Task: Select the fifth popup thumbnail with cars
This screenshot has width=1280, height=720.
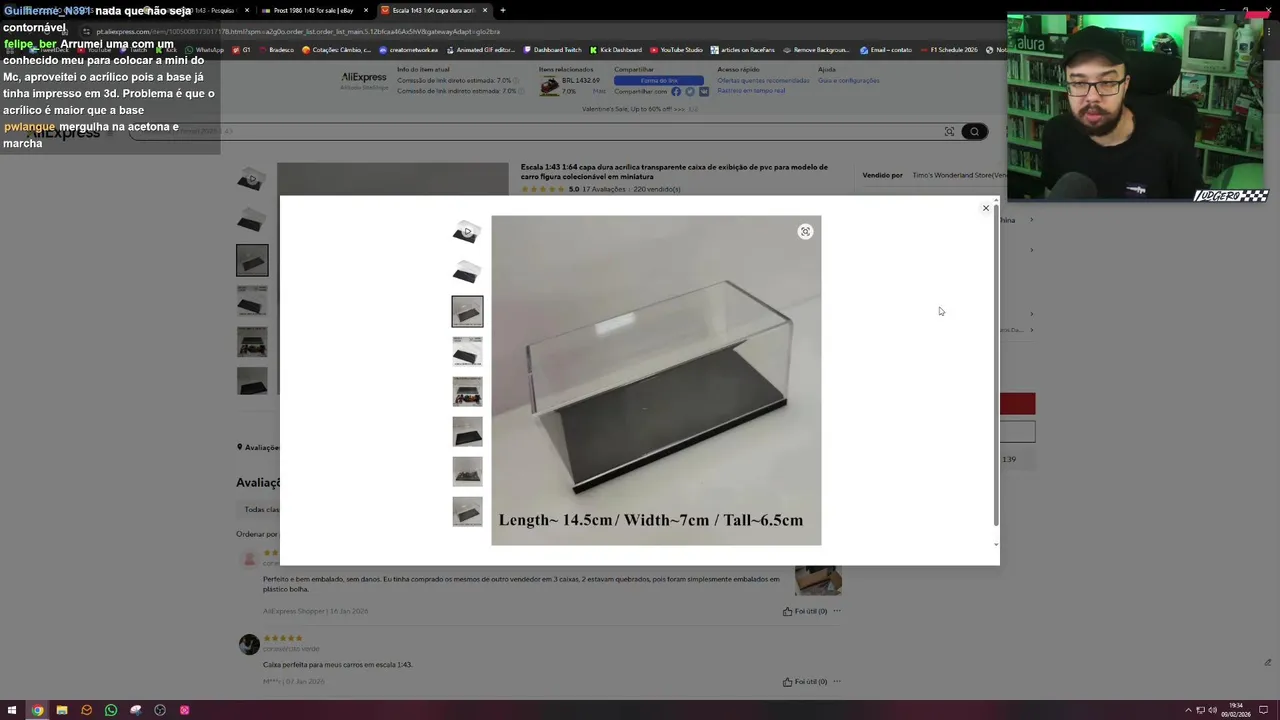Action: (467, 392)
